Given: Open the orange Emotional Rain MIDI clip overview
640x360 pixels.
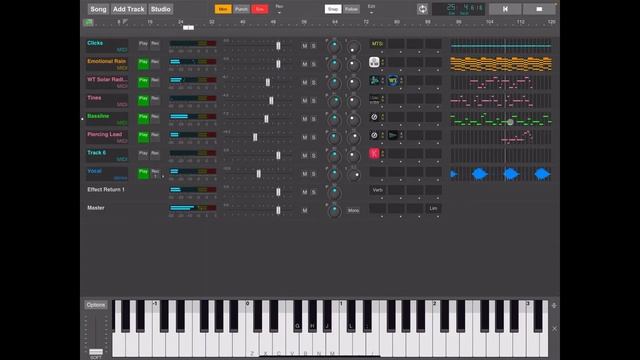Looking at the screenshot, I should click(501, 64).
